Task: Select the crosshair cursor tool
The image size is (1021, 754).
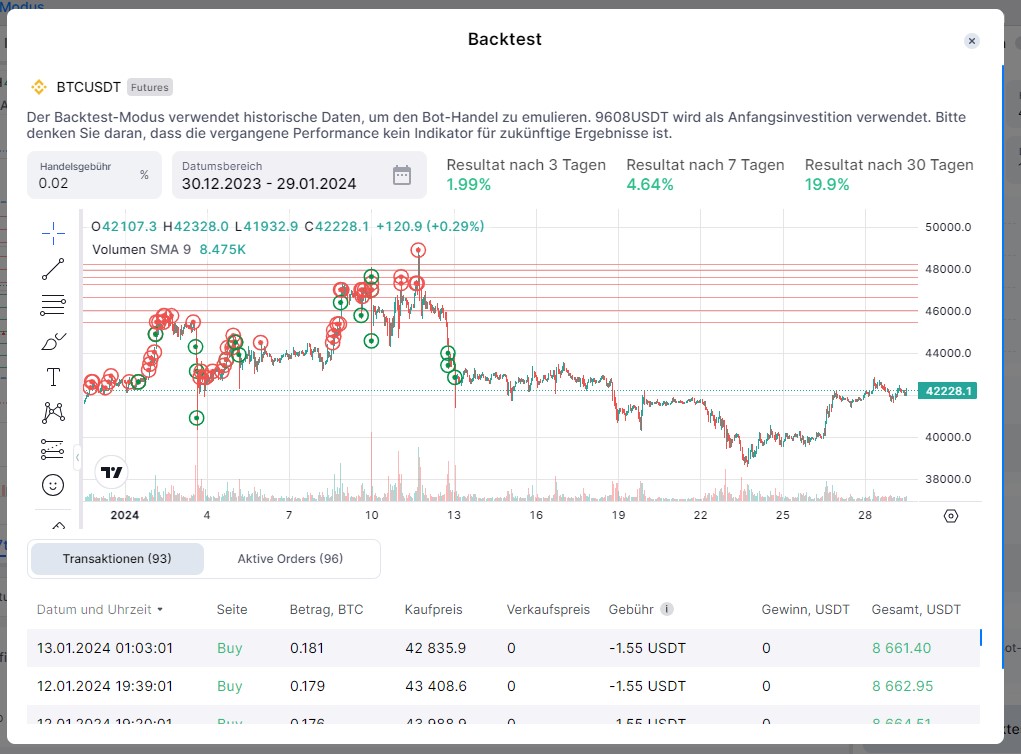Action: pos(53,233)
